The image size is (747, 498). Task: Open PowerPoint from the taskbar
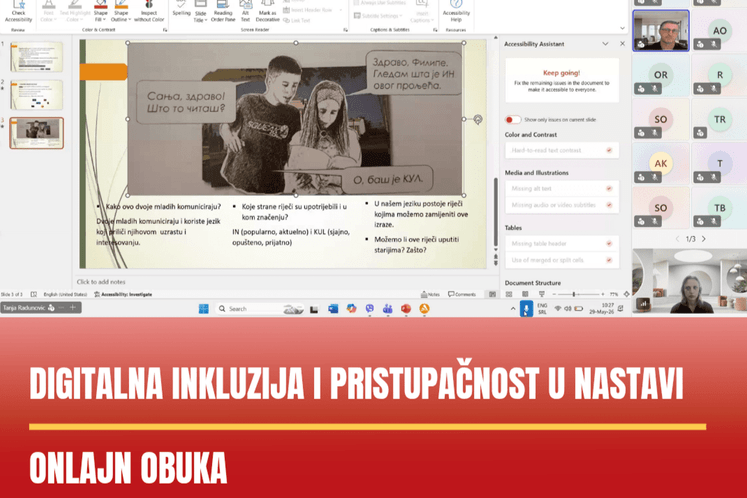tap(406, 309)
